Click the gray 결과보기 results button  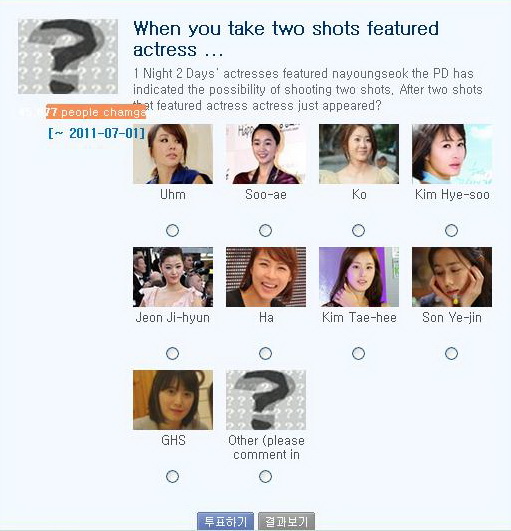pyautogui.click(x=286, y=521)
